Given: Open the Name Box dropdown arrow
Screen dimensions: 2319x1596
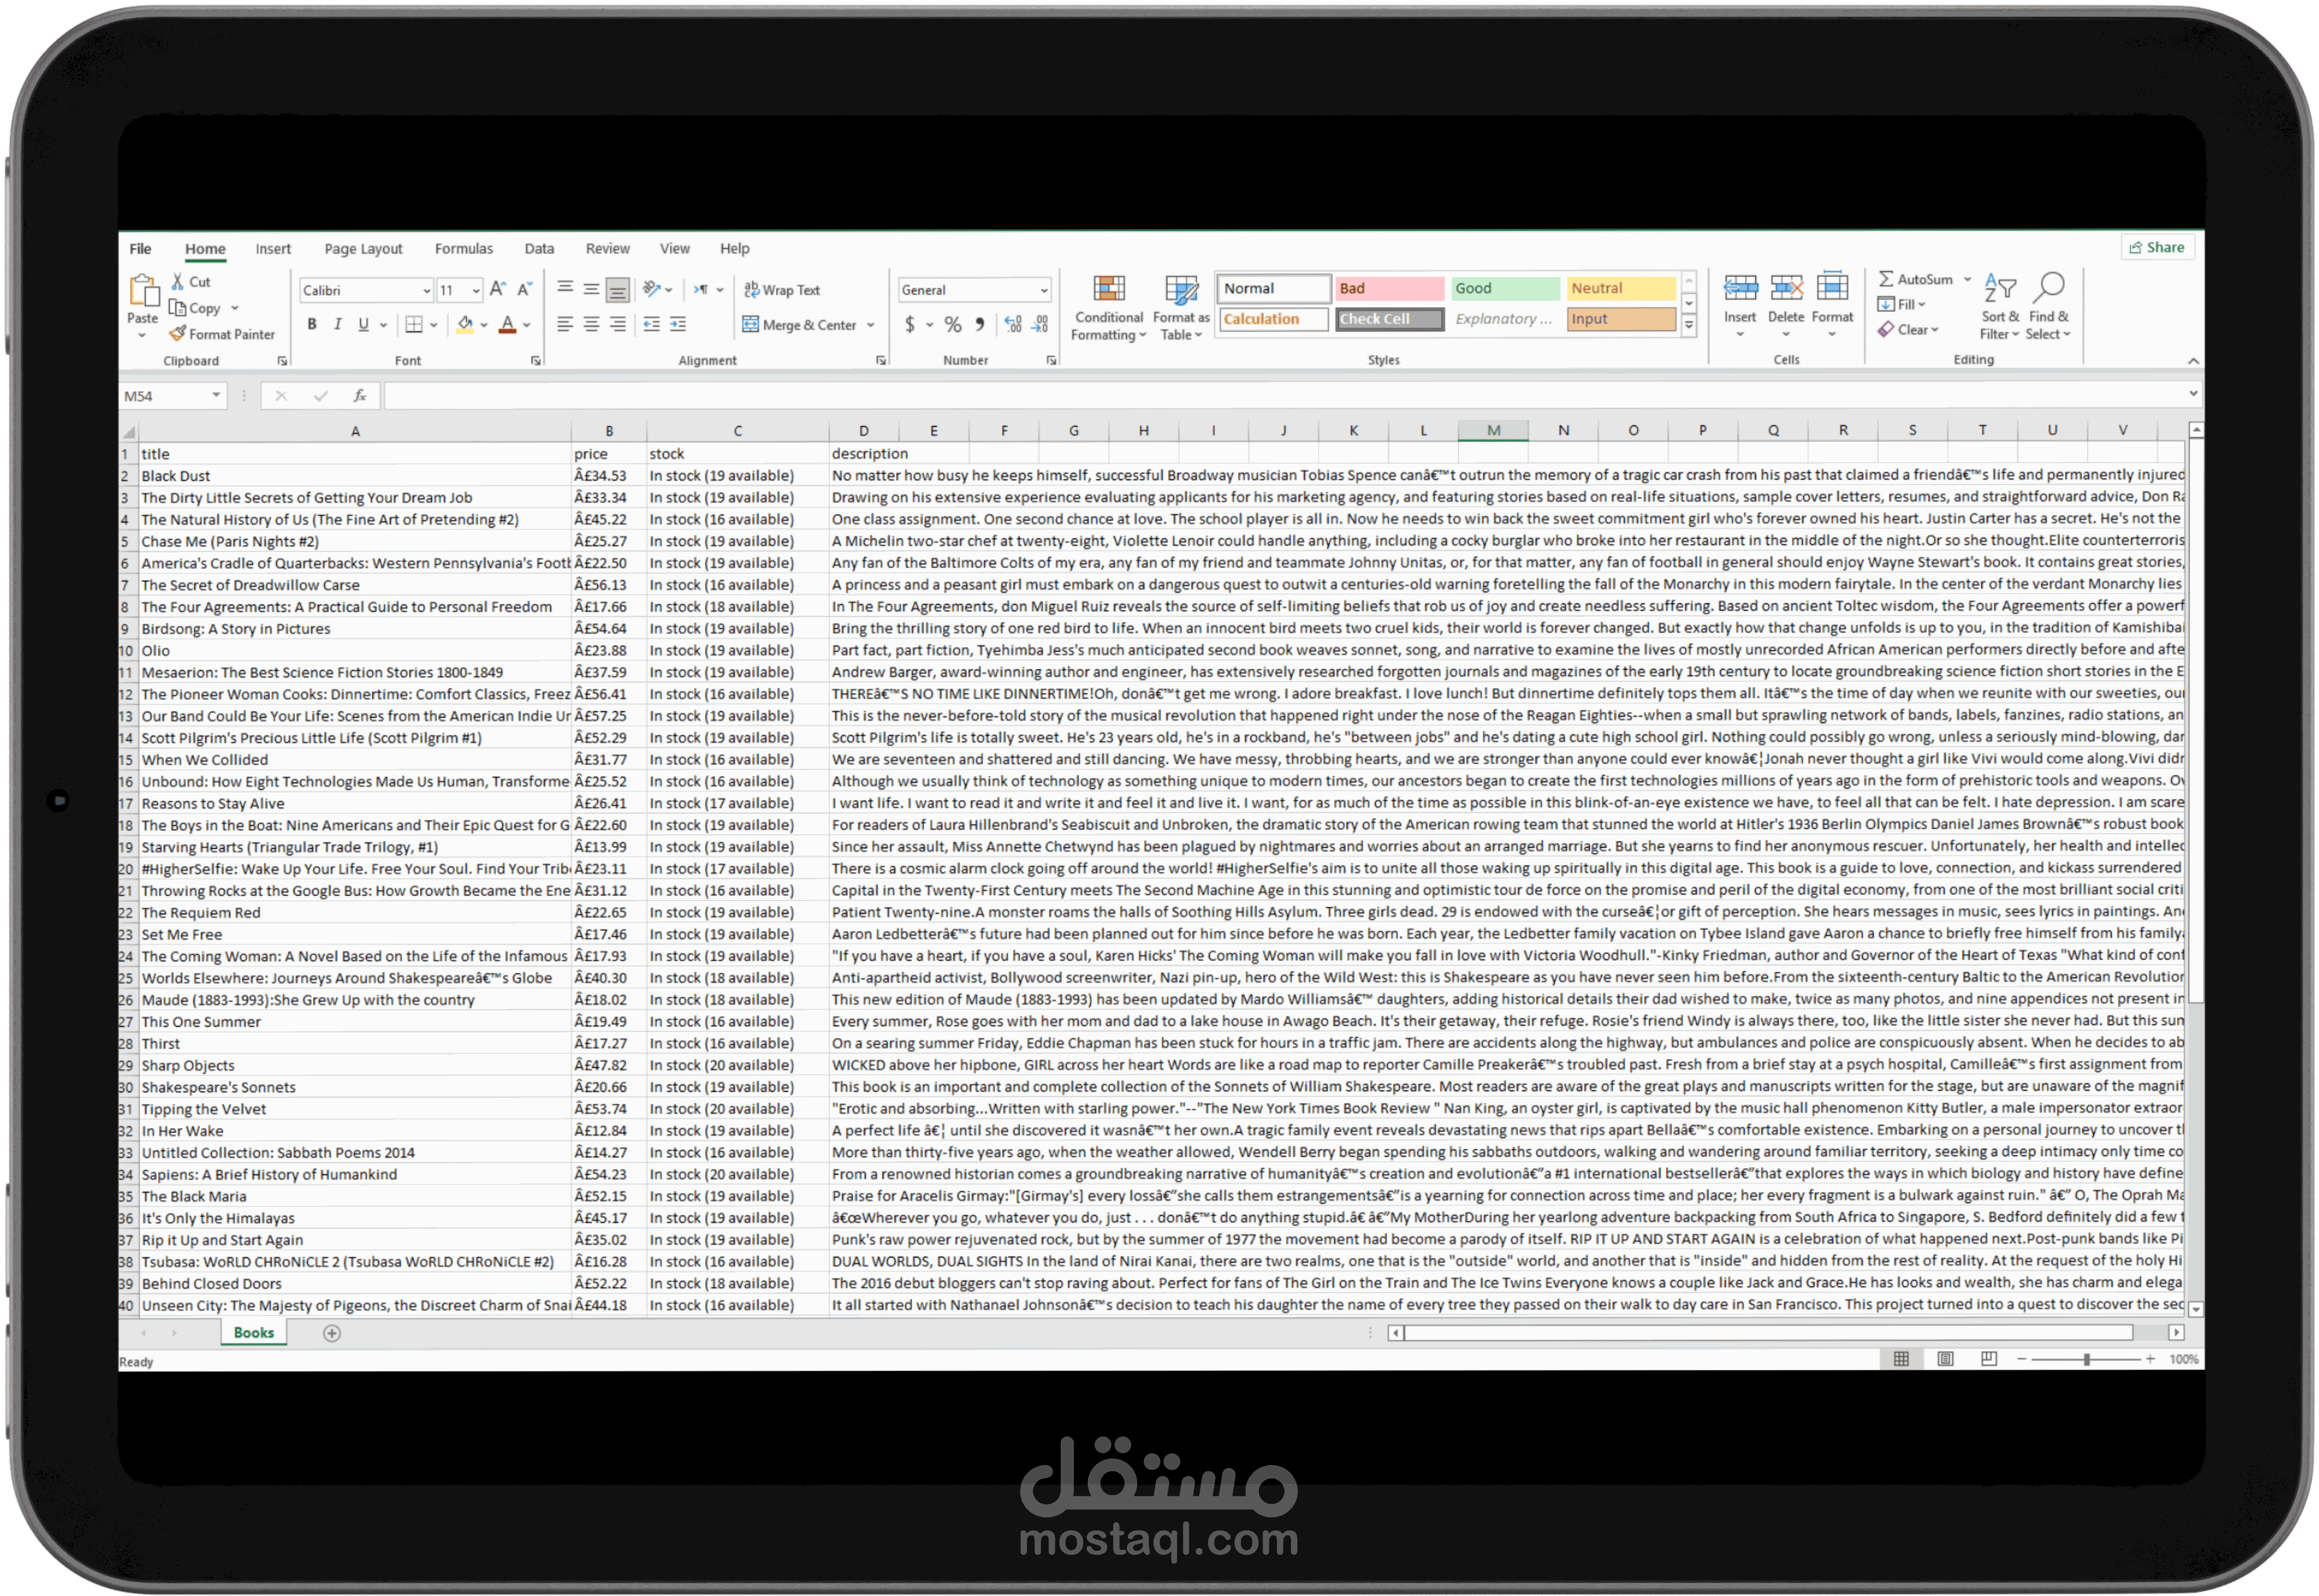Looking at the screenshot, I should click(216, 396).
